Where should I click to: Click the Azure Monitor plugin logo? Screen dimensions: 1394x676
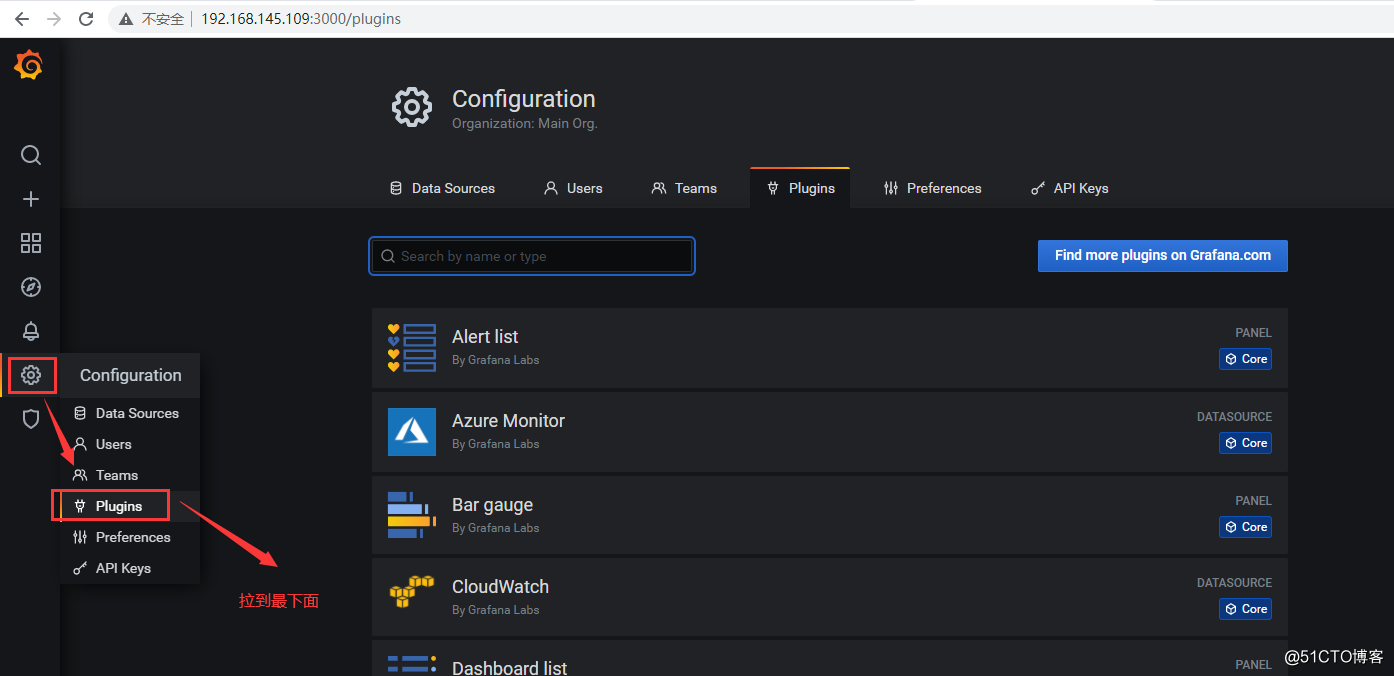pos(412,432)
